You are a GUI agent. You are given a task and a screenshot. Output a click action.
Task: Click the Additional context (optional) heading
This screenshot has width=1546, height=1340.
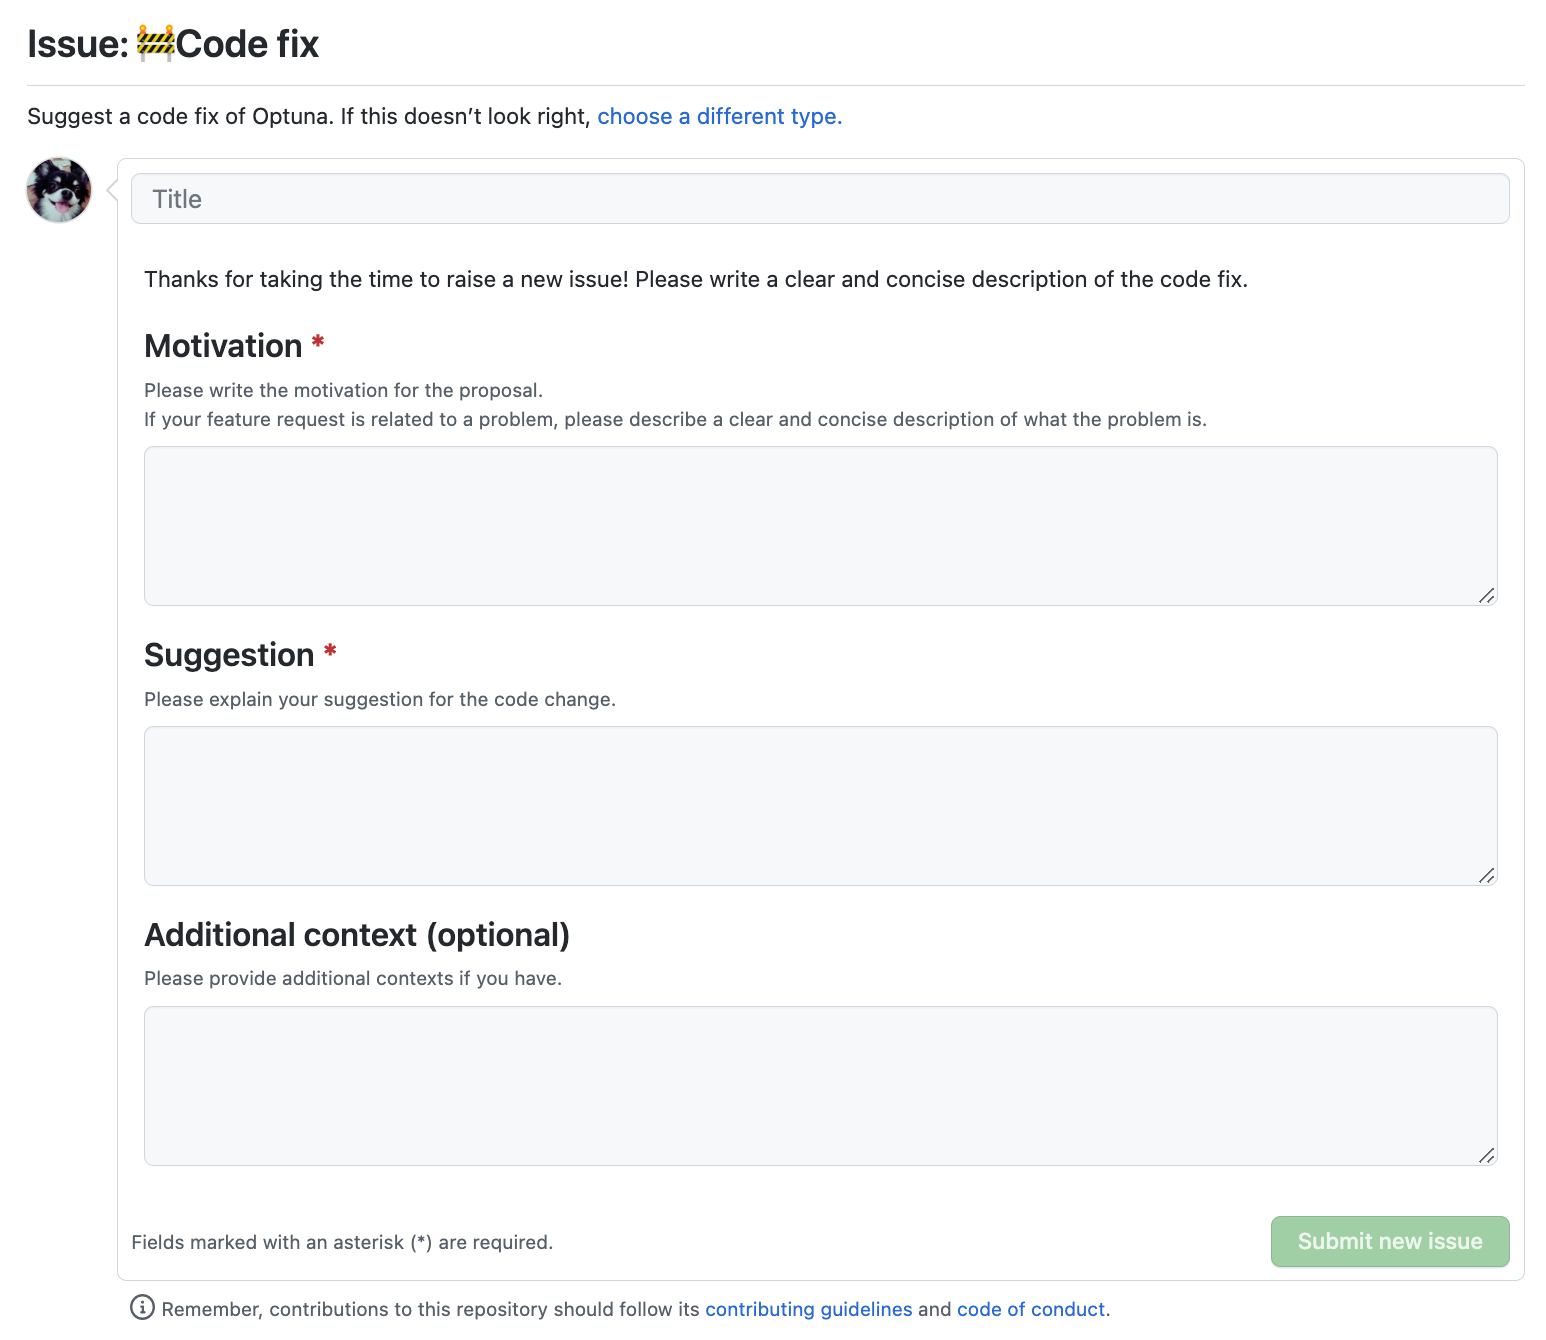(357, 935)
